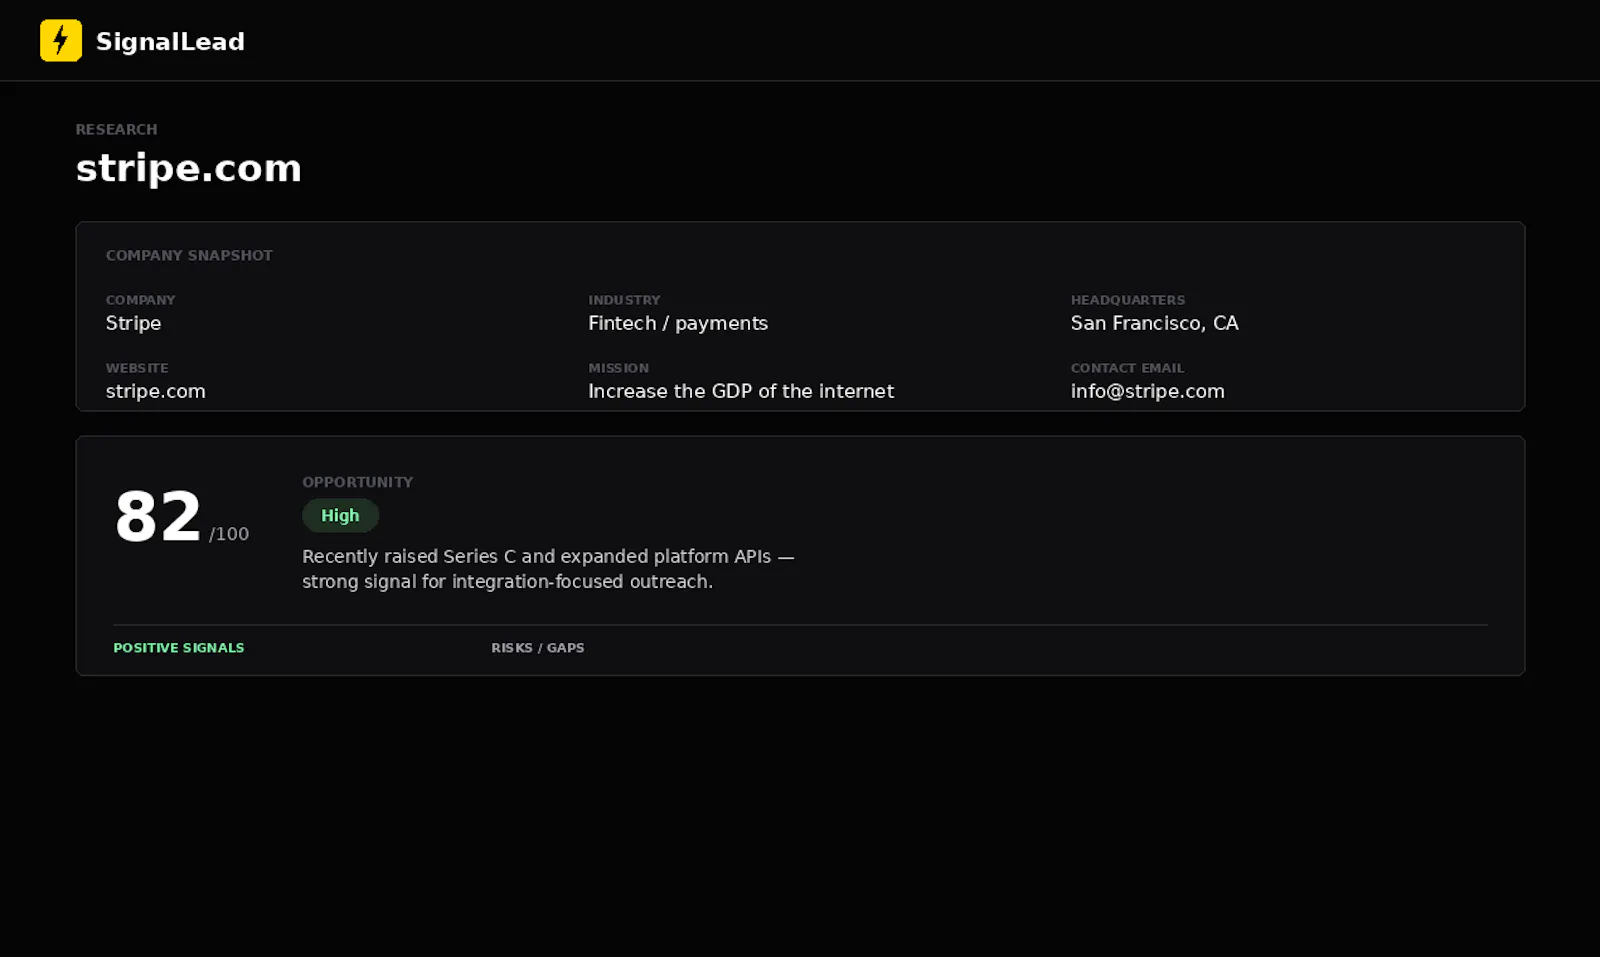Select the stripe.com page heading
1600x957 pixels.
point(188,168)
